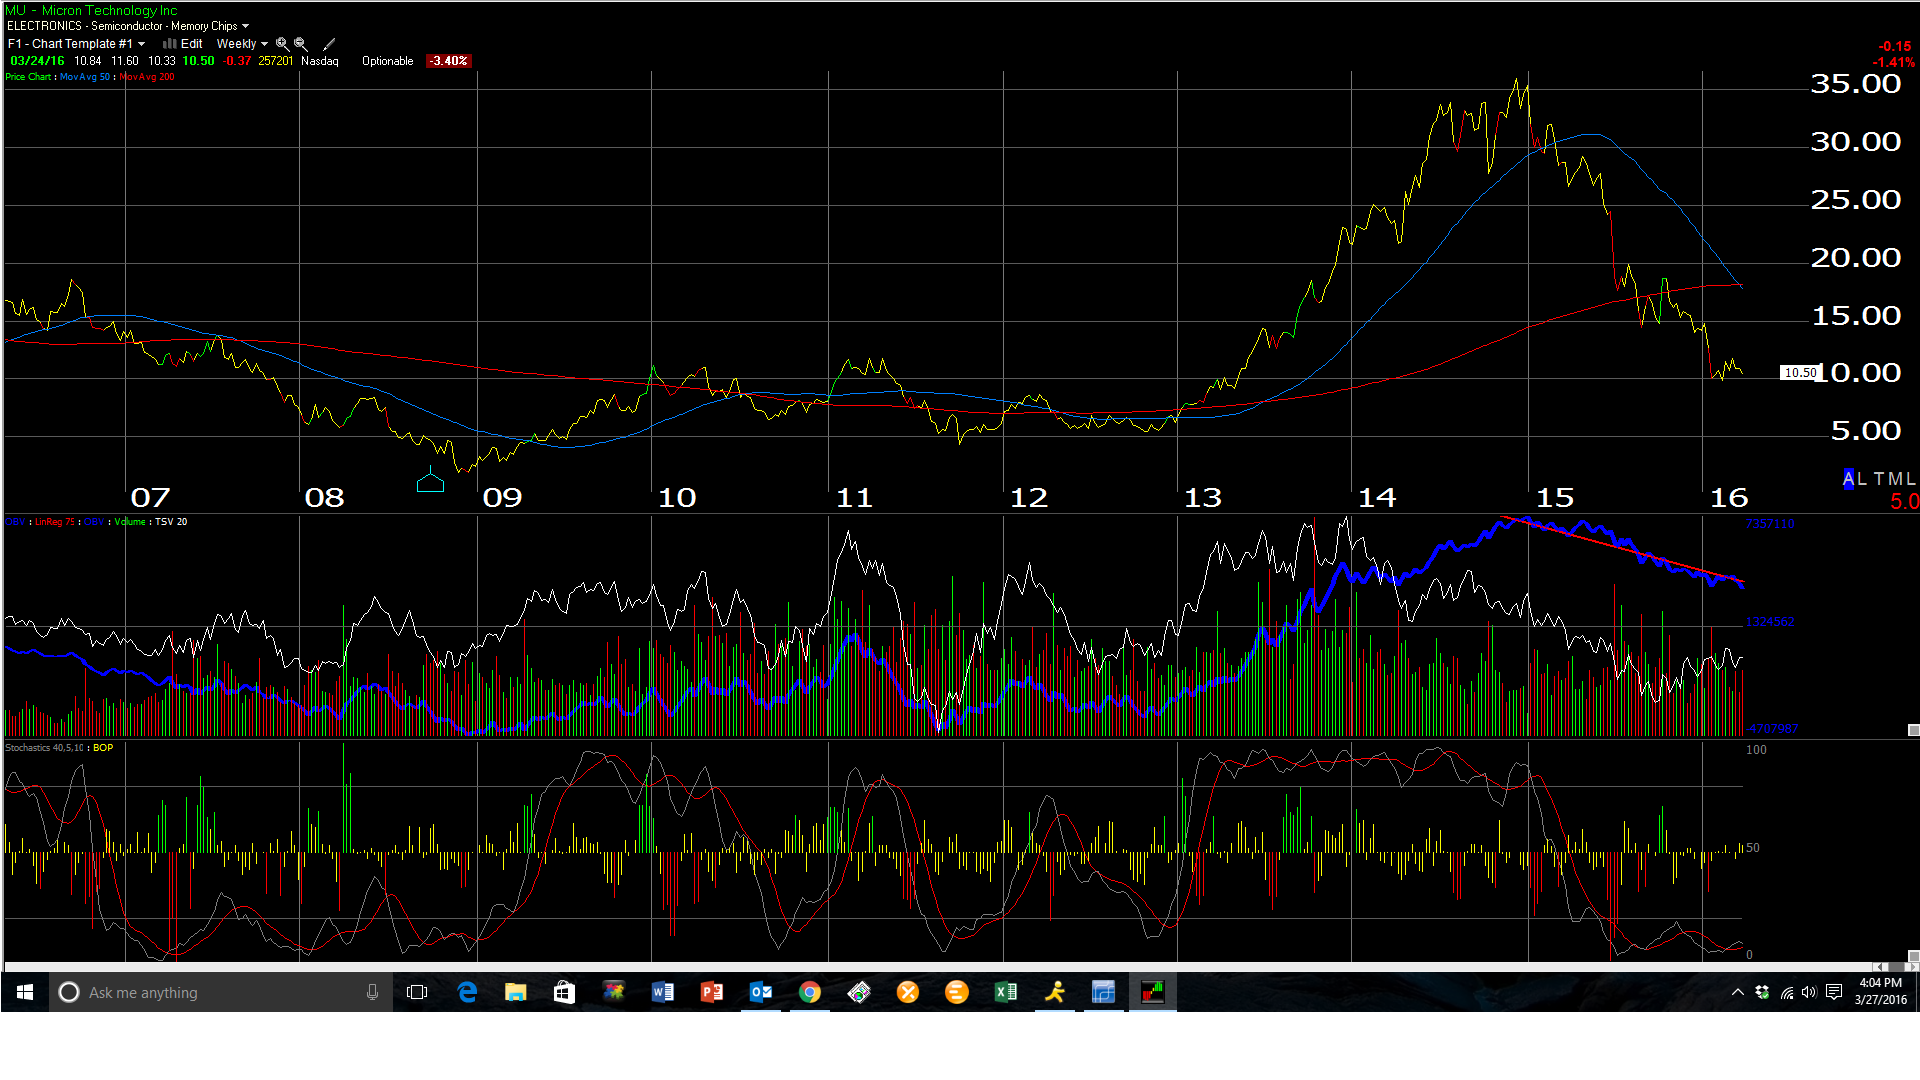The image size is (1920, 1080).
Task: Open the volume speaker tray icon
Action: (x=1809, y=992)
